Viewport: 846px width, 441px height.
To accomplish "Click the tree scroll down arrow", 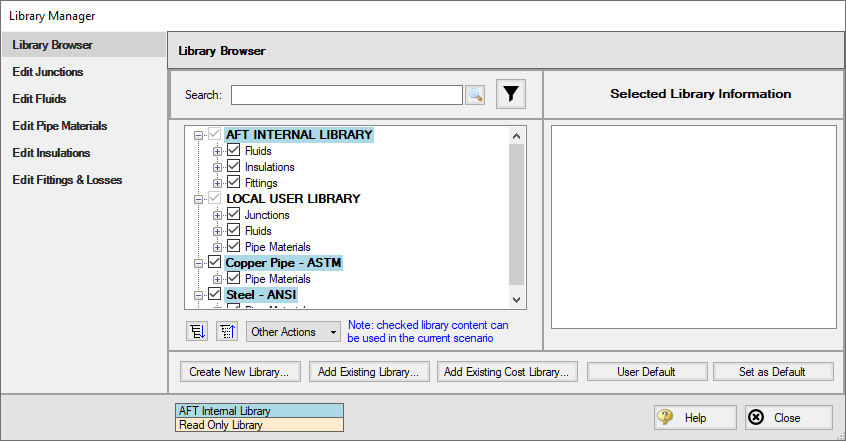I will [516, 300].
